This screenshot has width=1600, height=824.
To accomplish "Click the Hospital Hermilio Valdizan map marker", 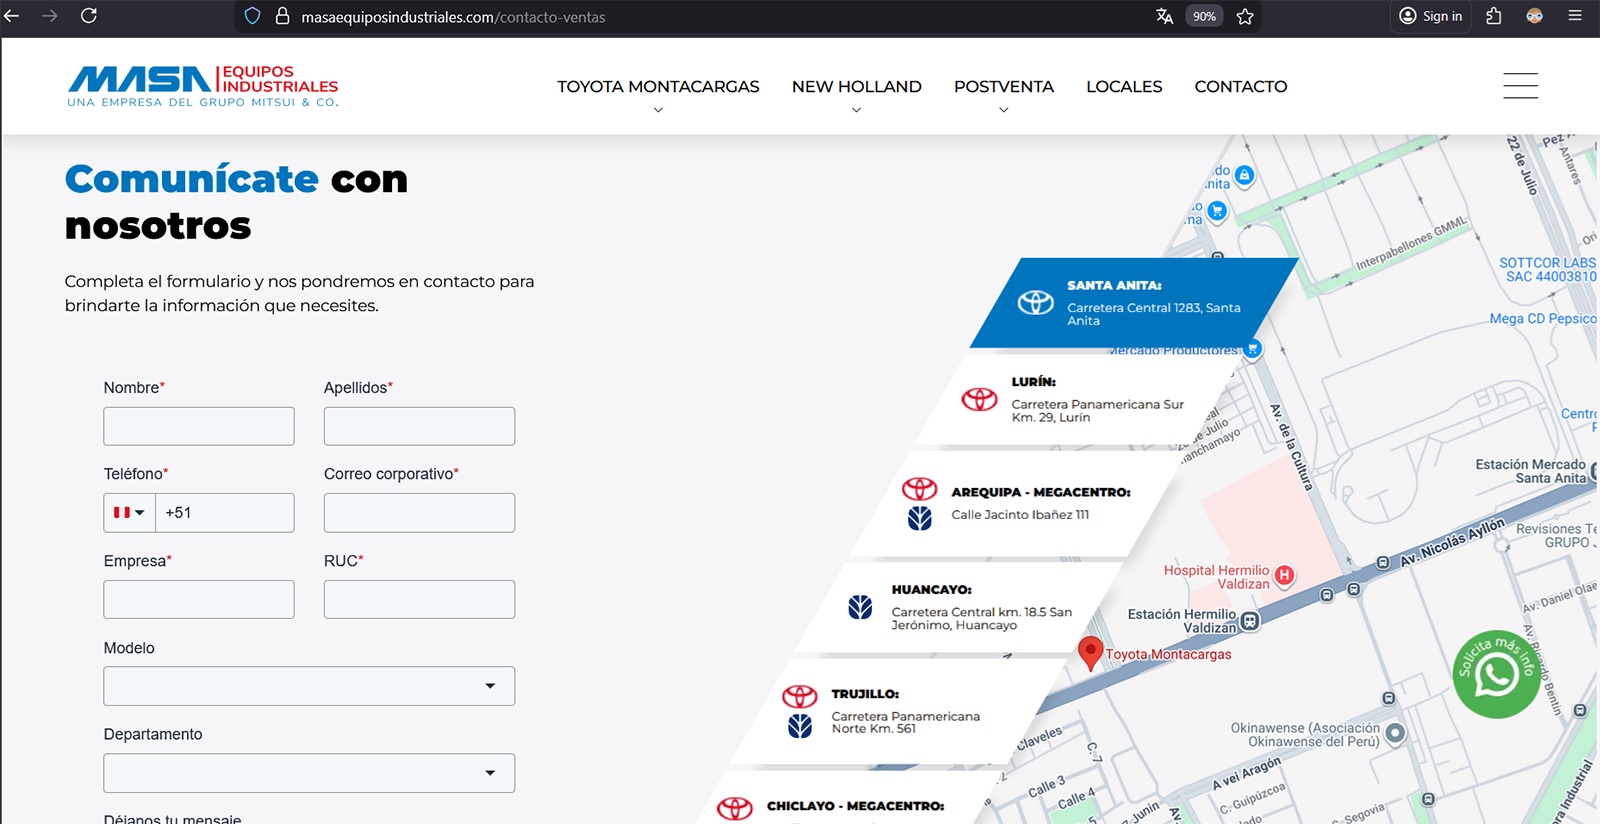I will (x=1284, y=575).
